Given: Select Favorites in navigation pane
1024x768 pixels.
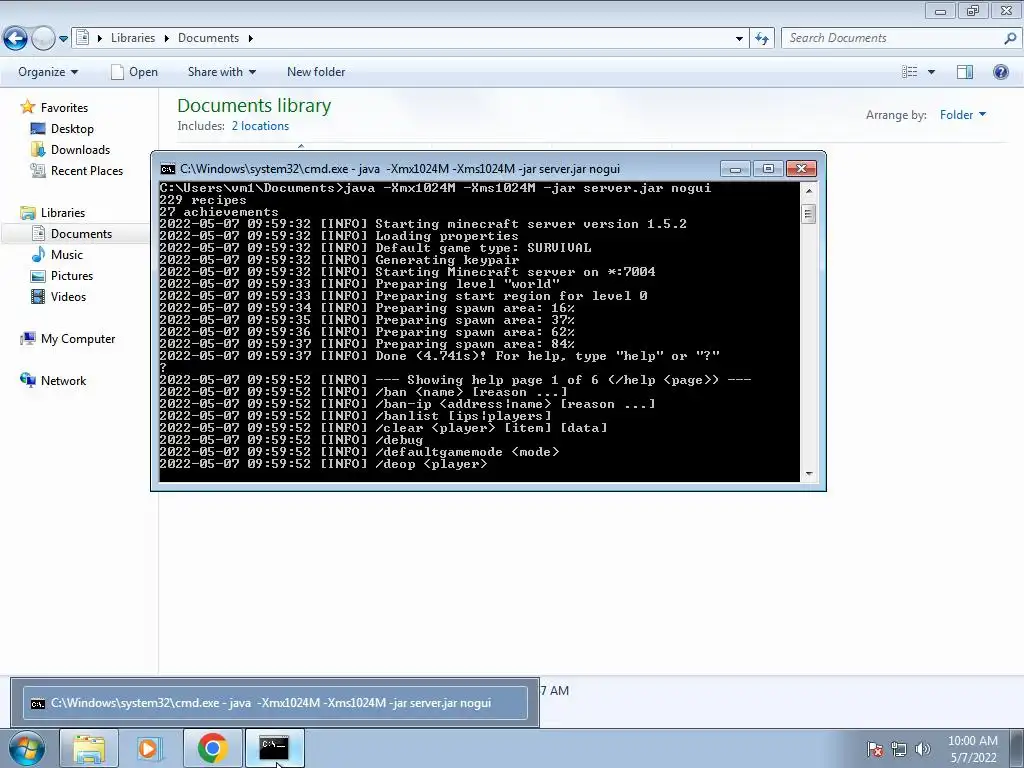Looking at the screenshot, I should [64, 108].
